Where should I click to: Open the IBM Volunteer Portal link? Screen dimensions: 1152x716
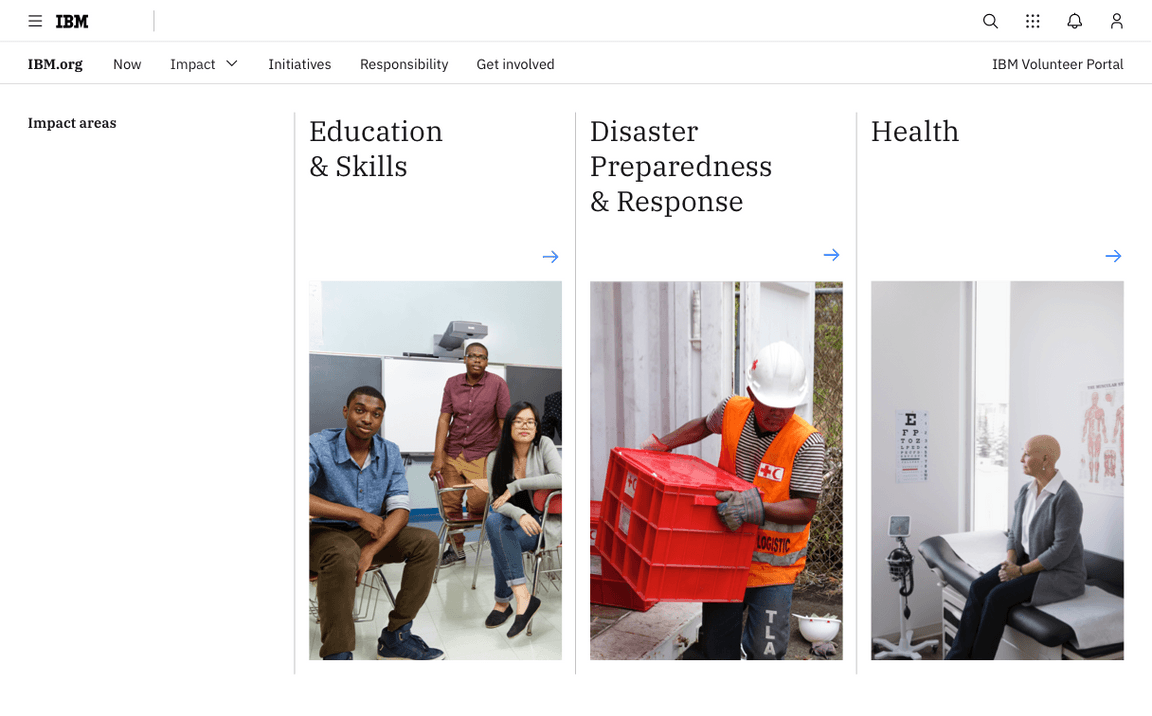1057,64
